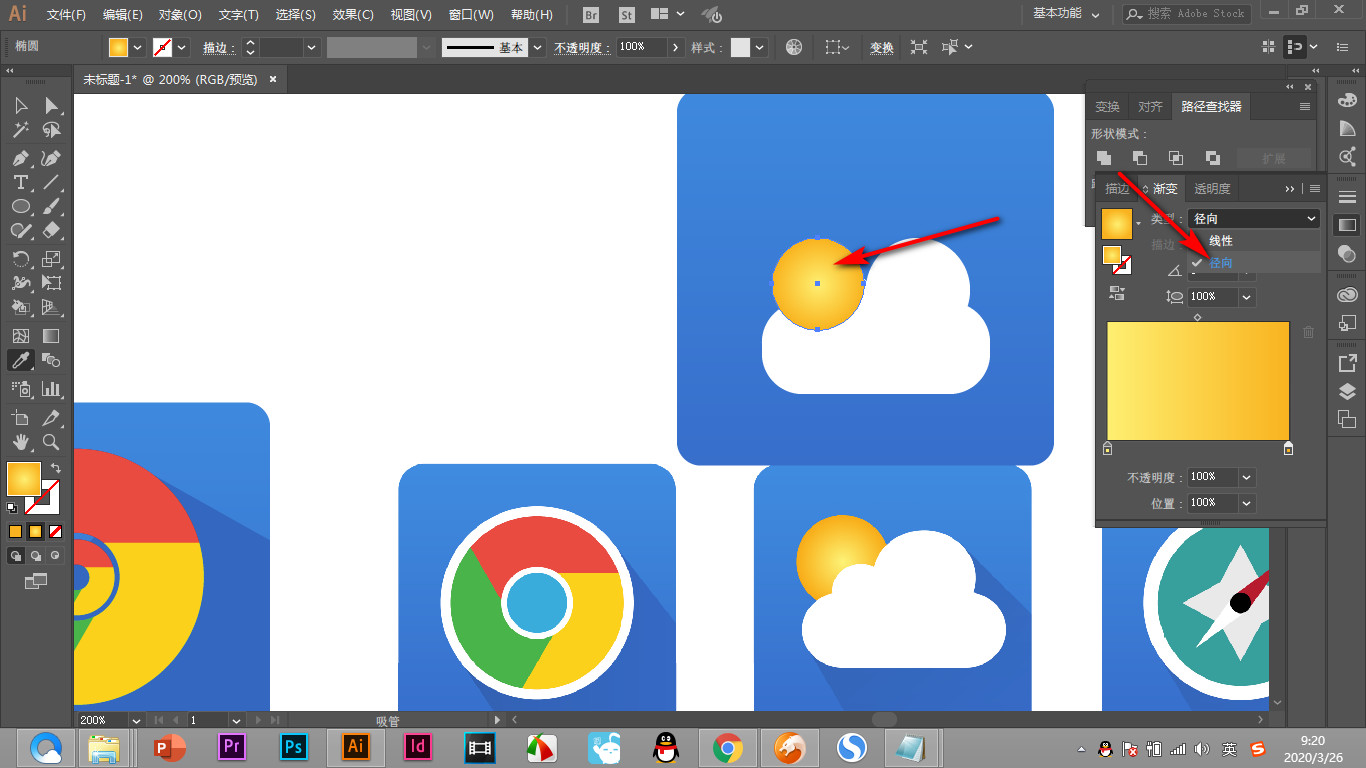
Task: Enable Draw Normal mode
Action: tap(16, 555)
